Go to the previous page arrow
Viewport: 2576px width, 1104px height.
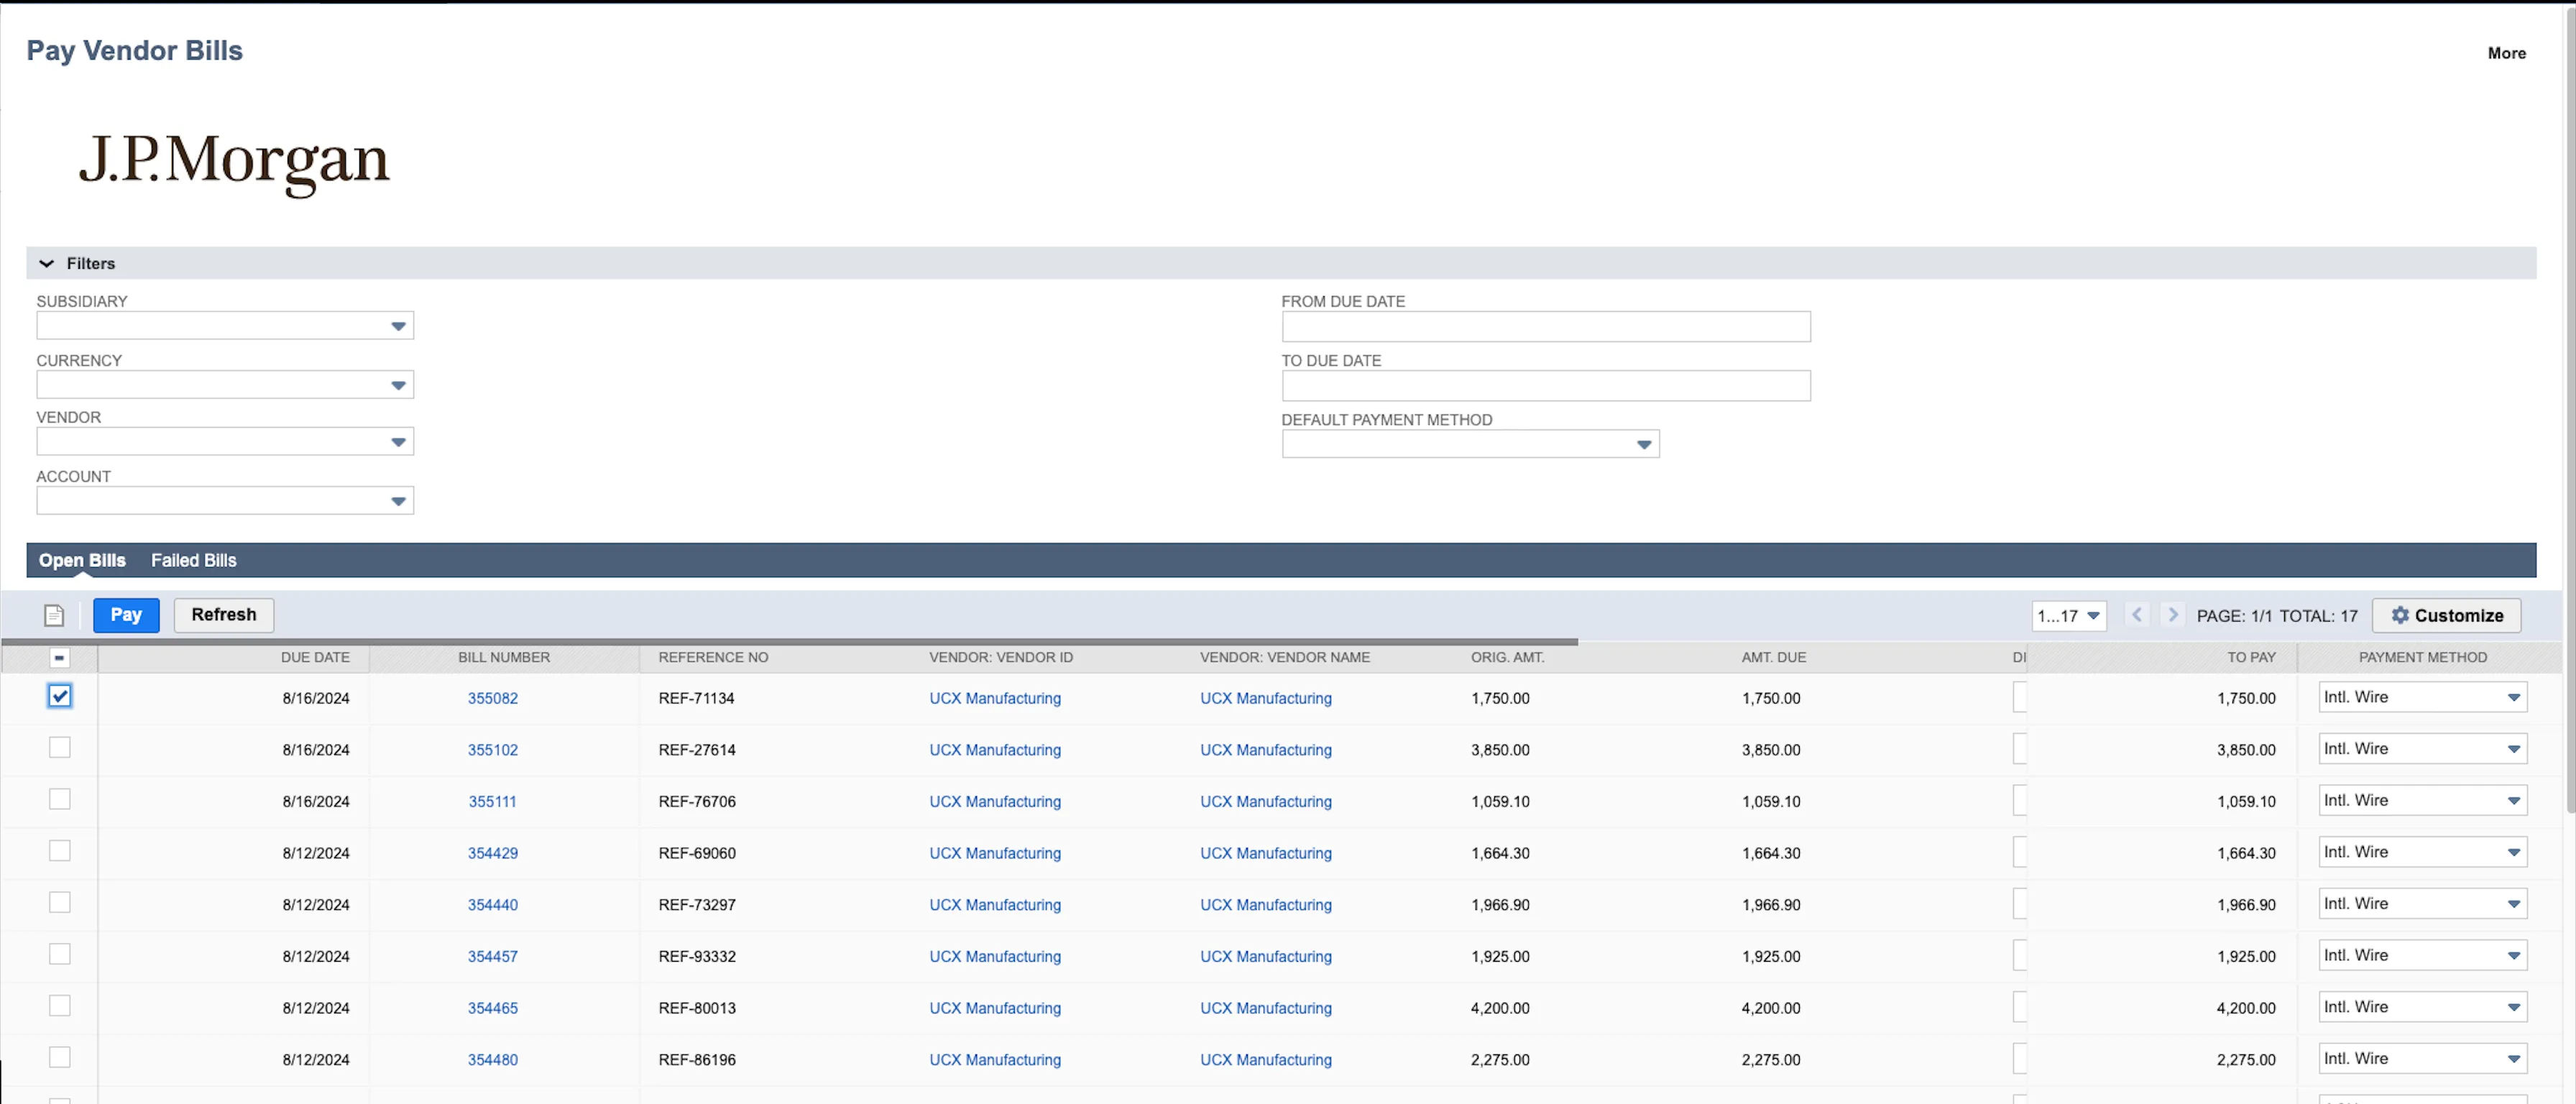2136,615
